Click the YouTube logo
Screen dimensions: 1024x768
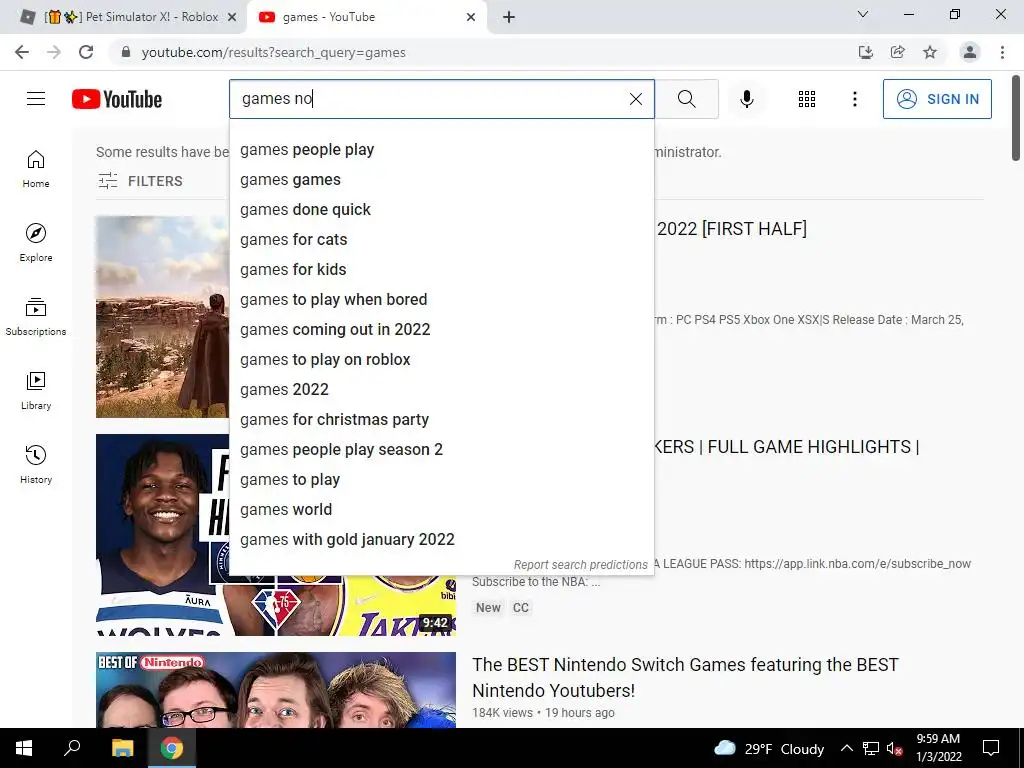[117, 99]
